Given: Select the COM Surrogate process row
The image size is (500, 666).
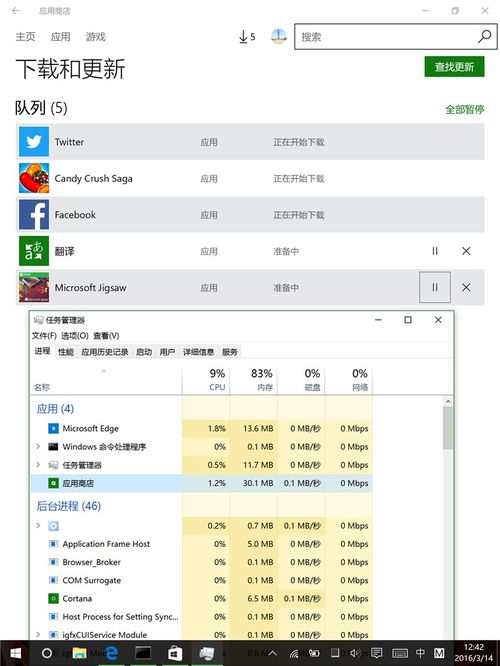Looking at the screenshot, I should pos(201,580).
